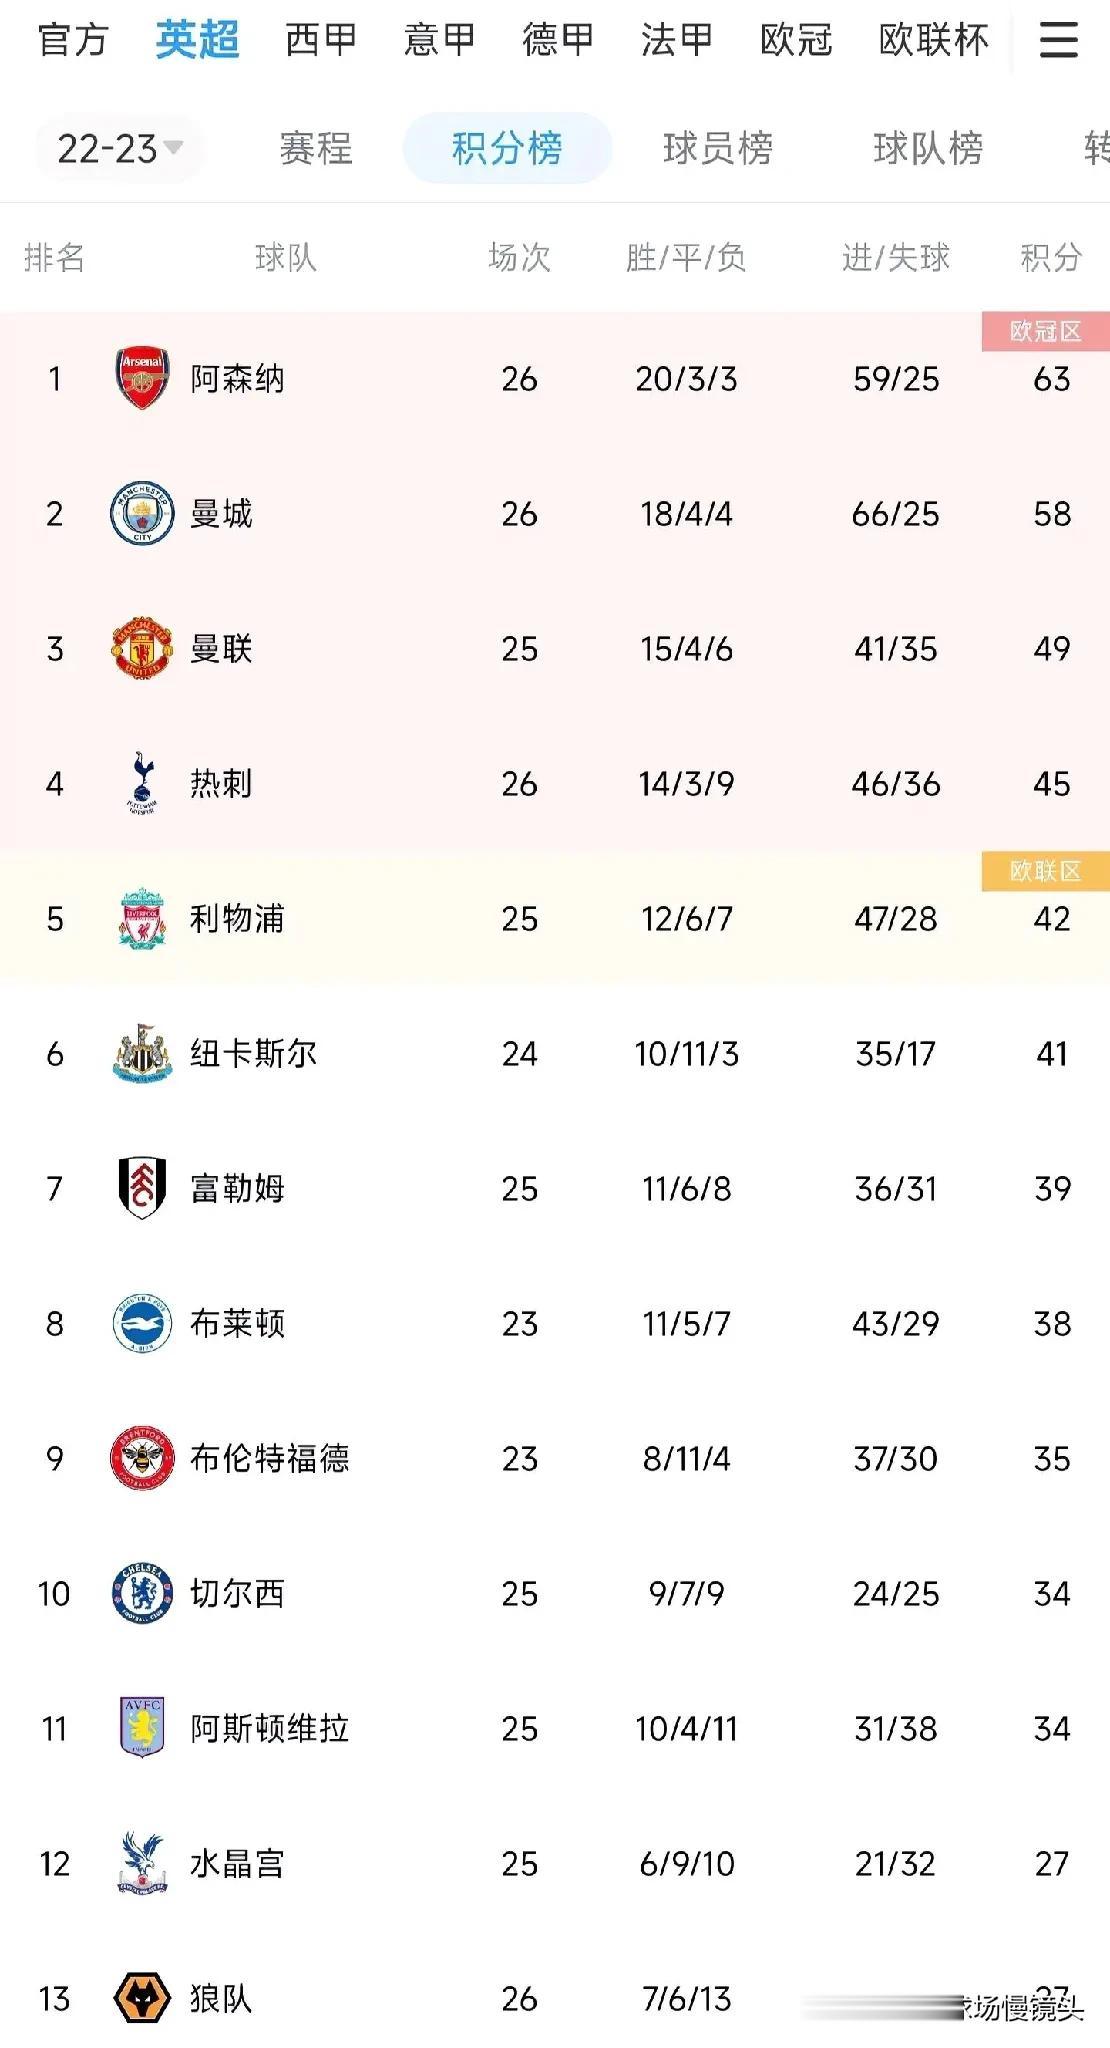This screenshot has width=1110, height=2048.
Task: Tap the Newcastle United crest
Action: 142,1053
